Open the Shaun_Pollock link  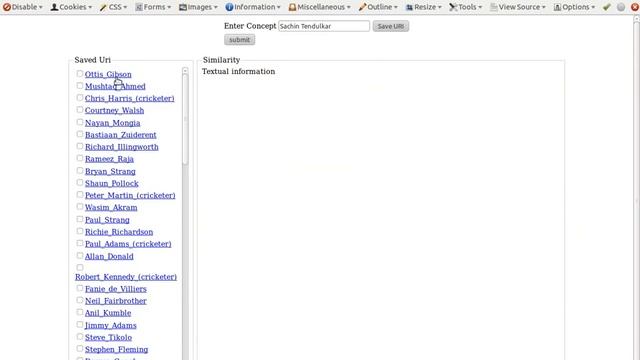(x=111, y=184)
